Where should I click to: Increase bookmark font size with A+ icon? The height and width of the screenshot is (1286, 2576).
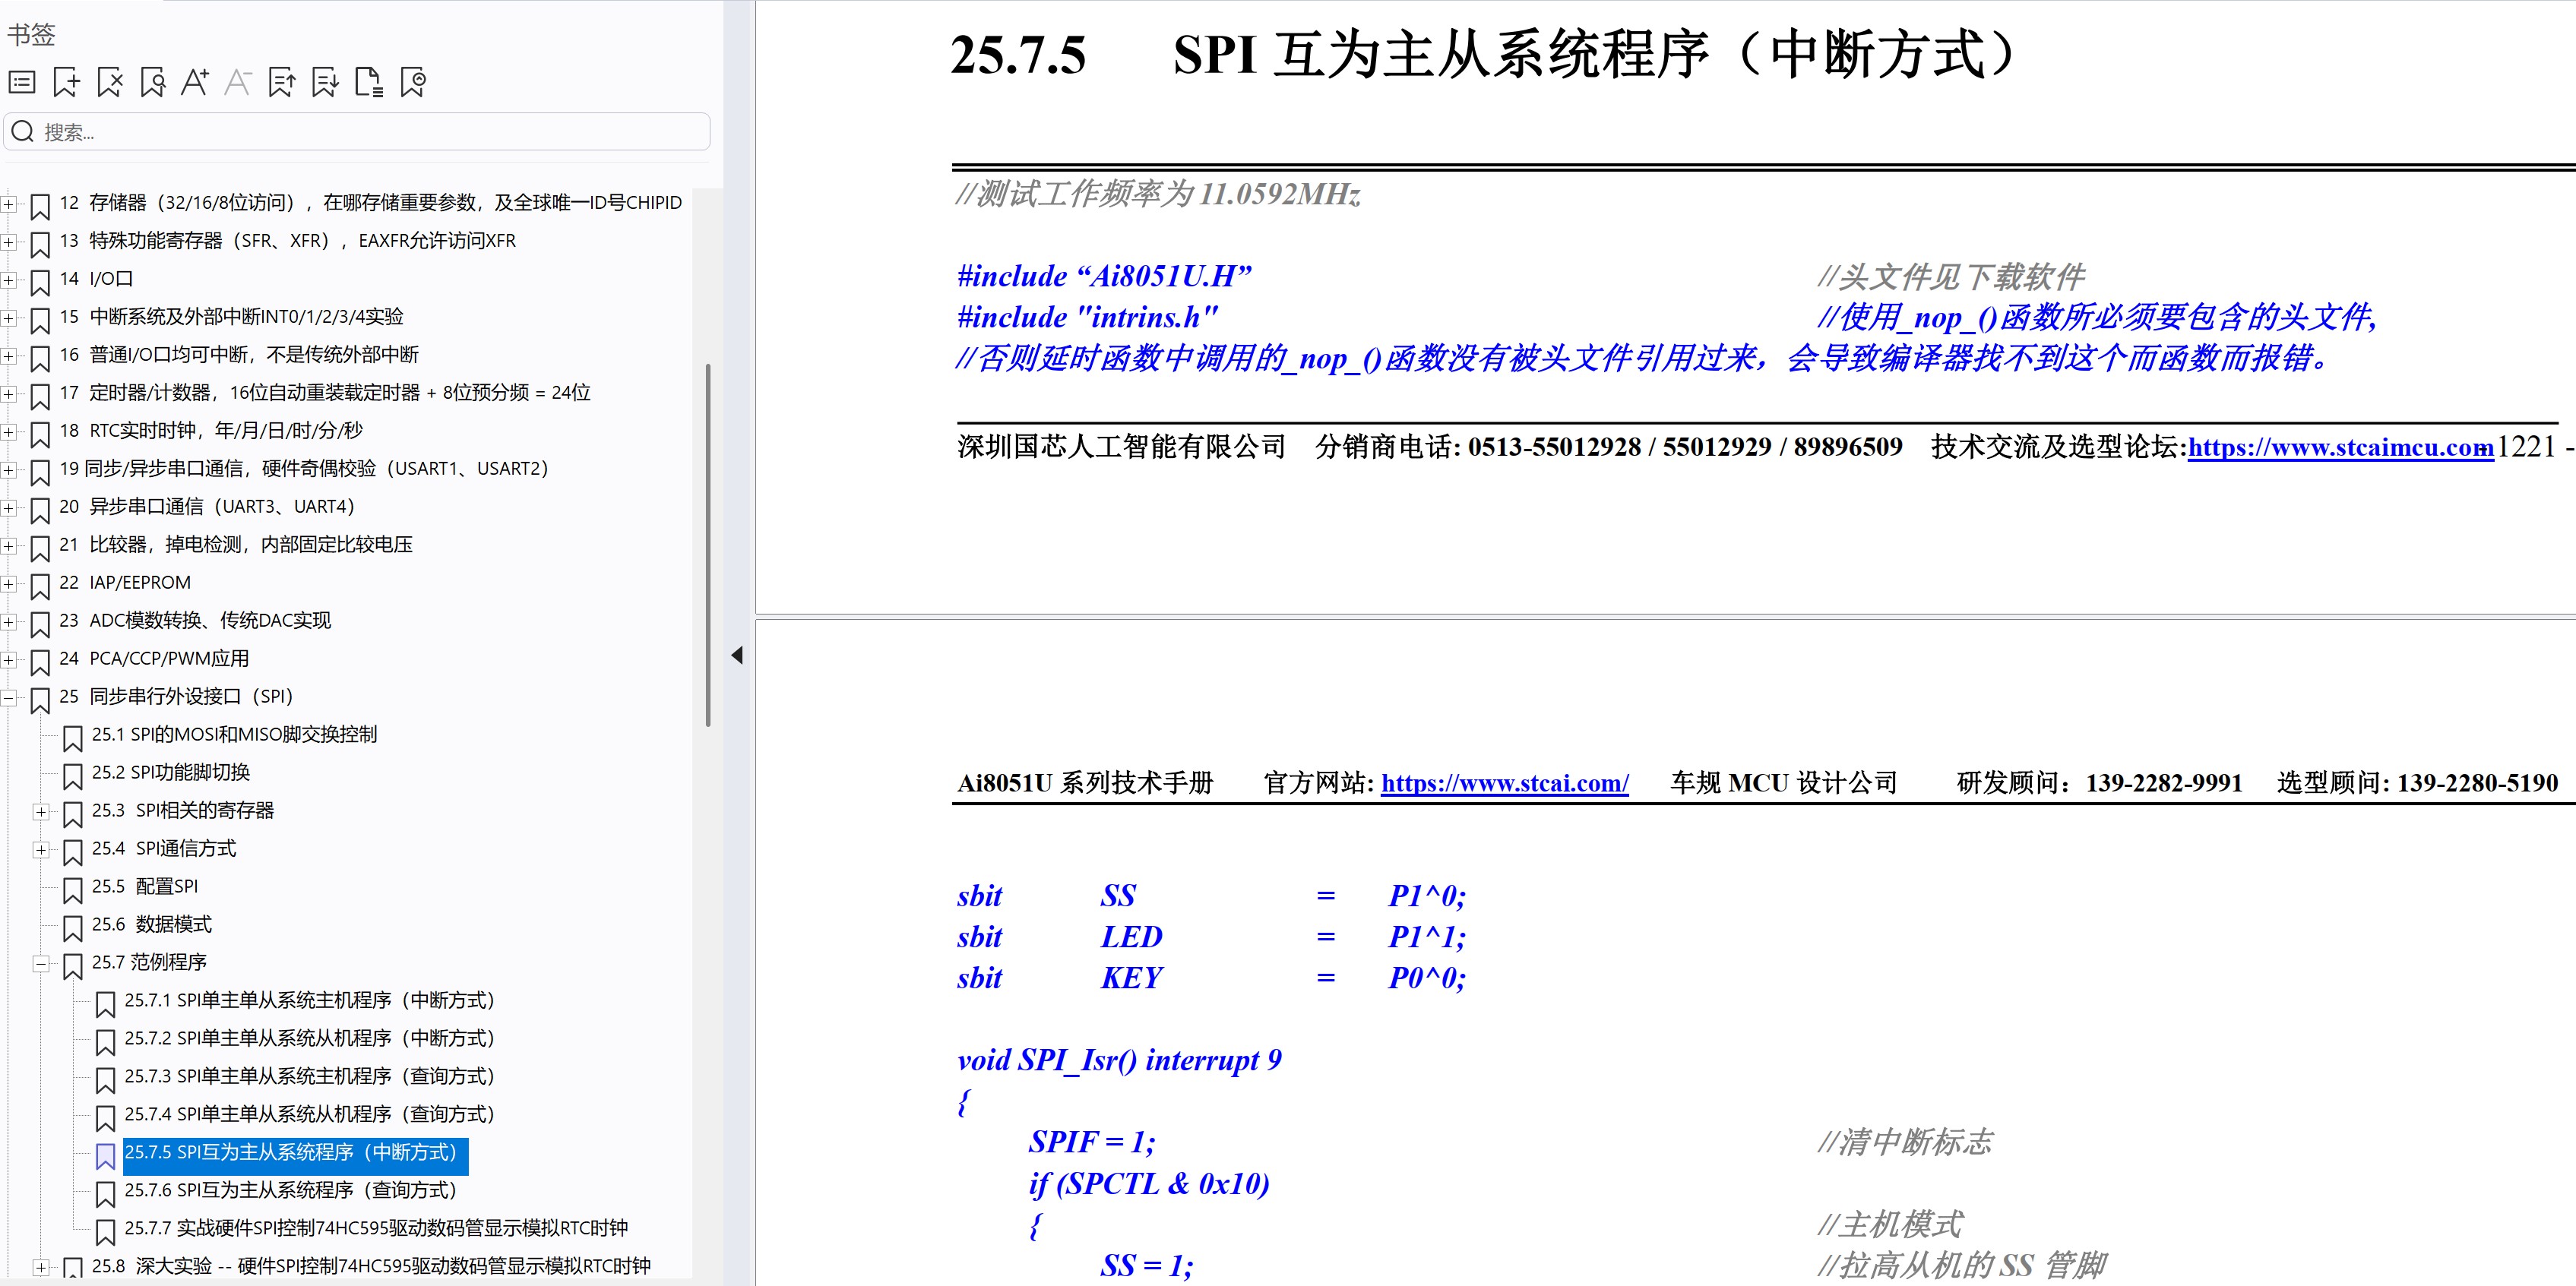click(195, 82)
